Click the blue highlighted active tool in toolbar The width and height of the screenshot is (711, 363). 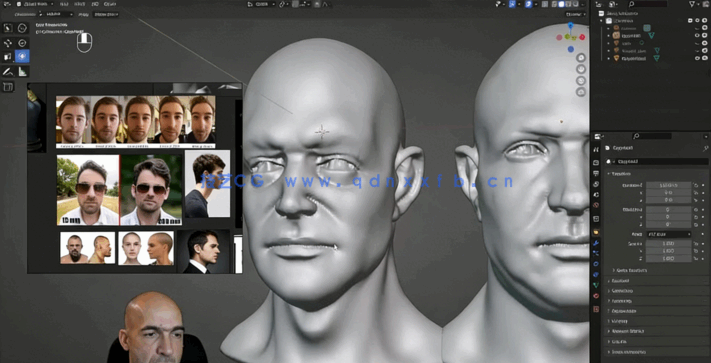22,56
